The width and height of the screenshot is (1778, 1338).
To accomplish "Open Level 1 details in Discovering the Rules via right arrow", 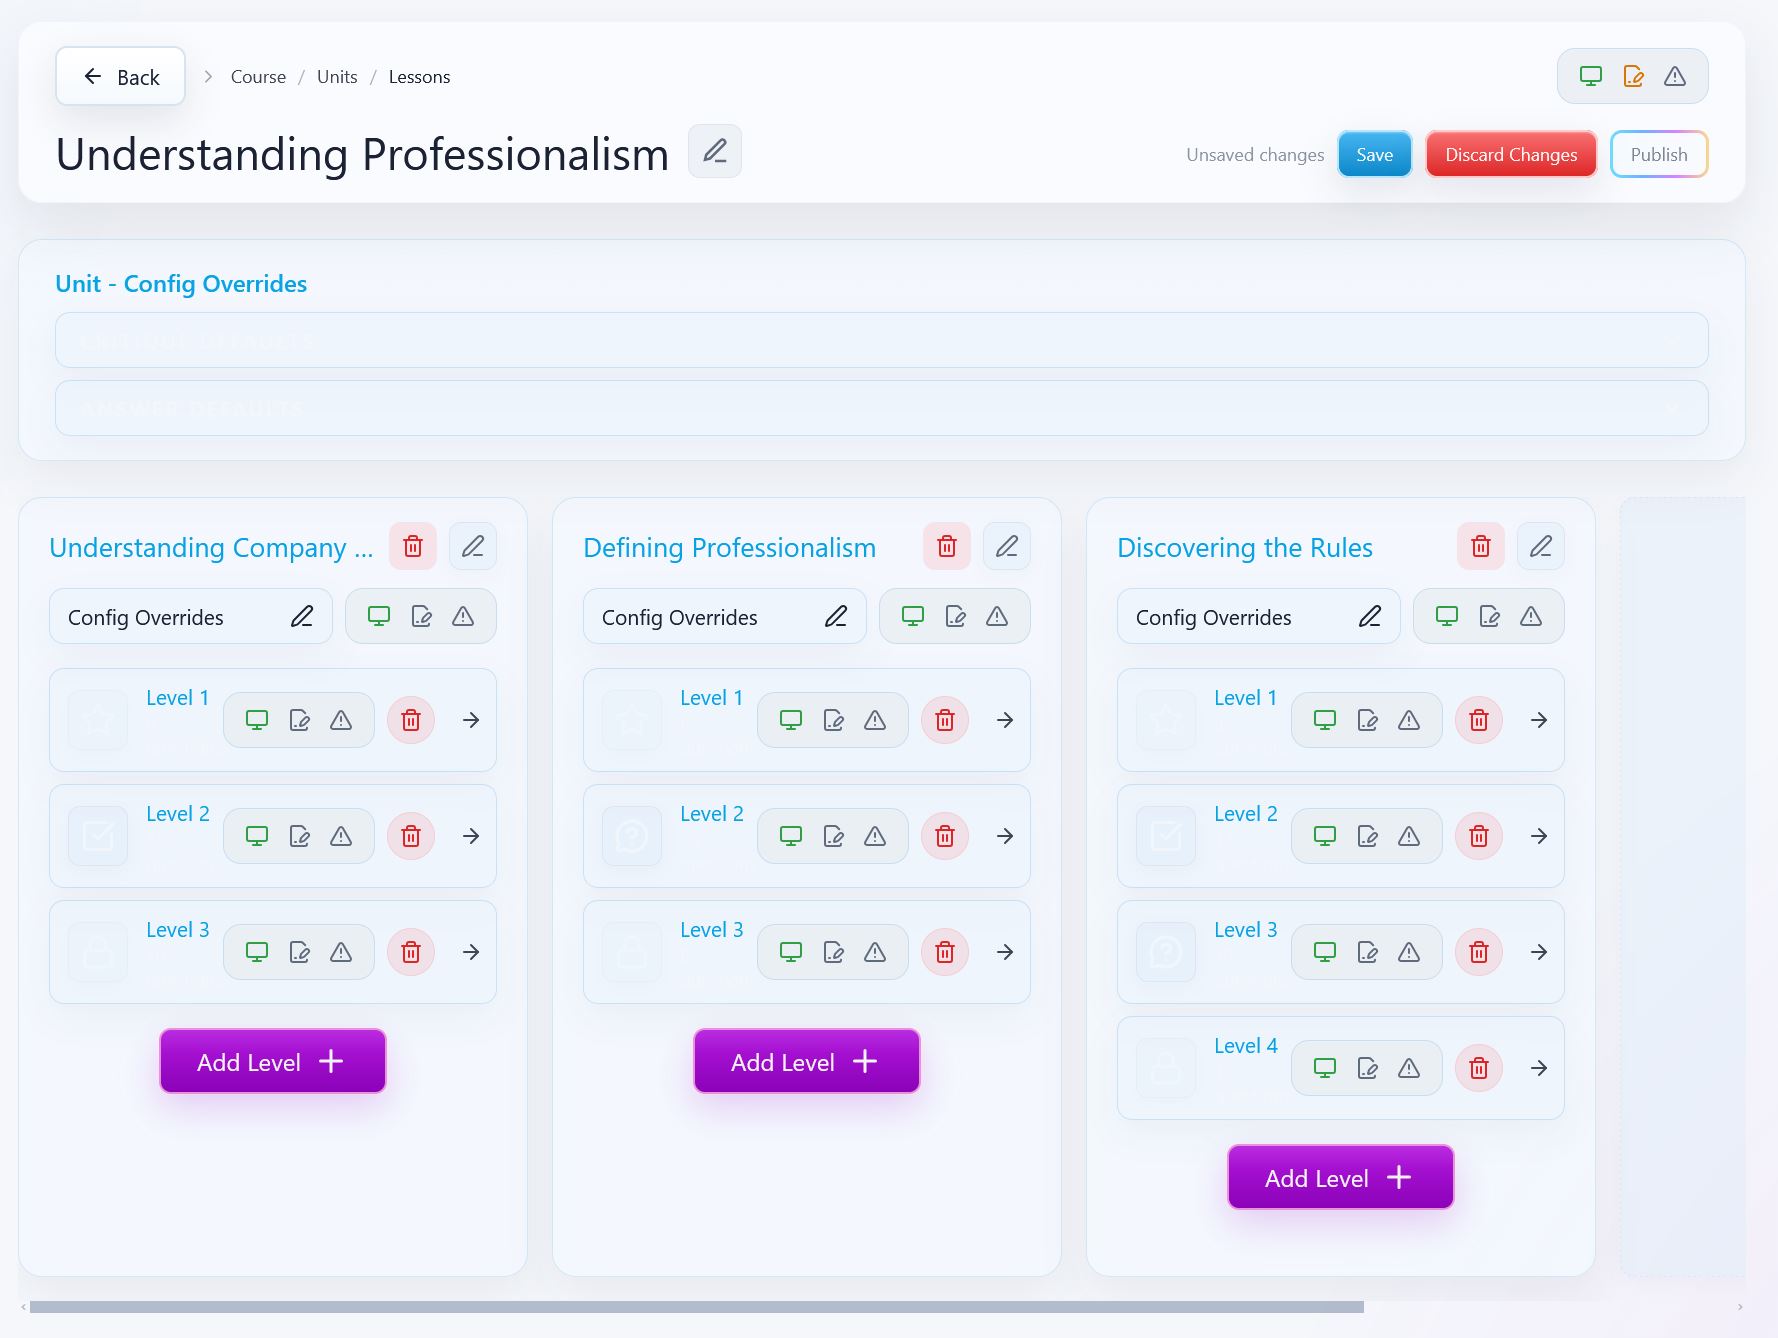I will point(1537,719).
